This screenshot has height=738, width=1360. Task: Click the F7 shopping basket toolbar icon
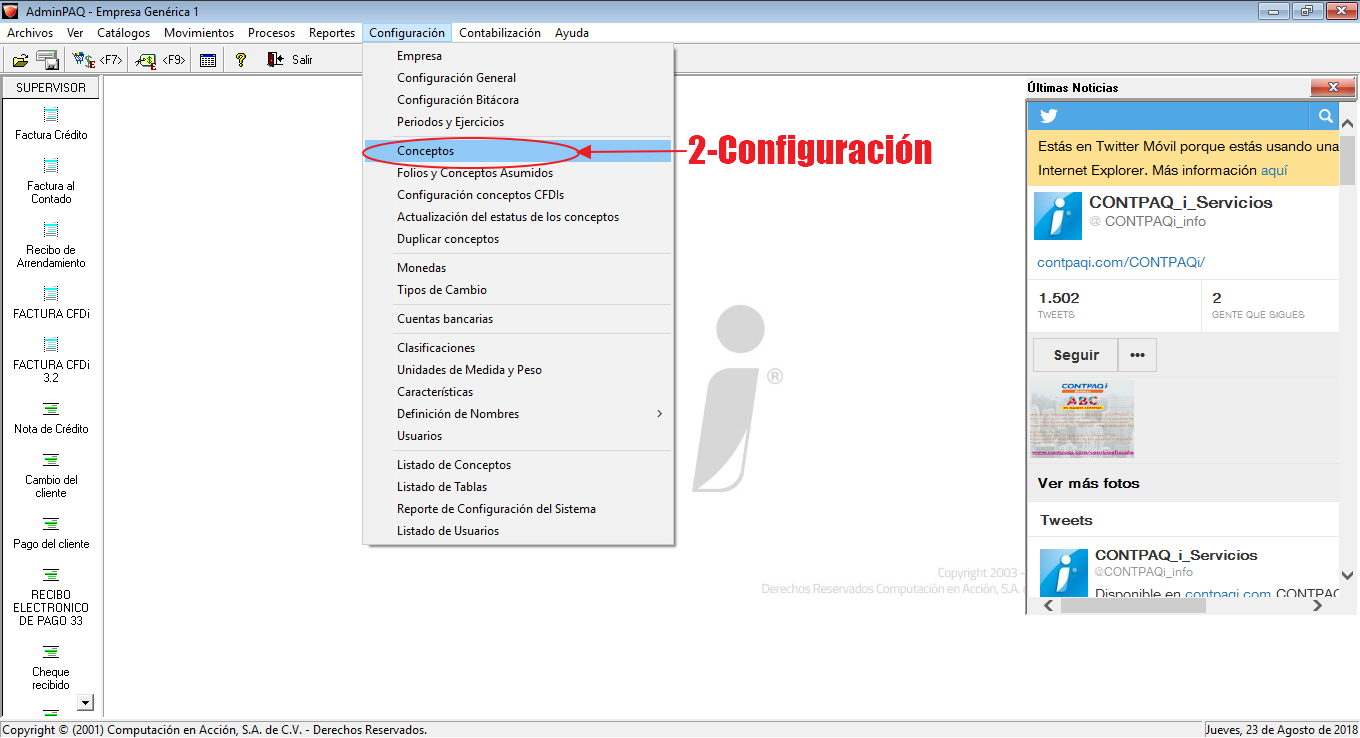click(x=84, y=60)
